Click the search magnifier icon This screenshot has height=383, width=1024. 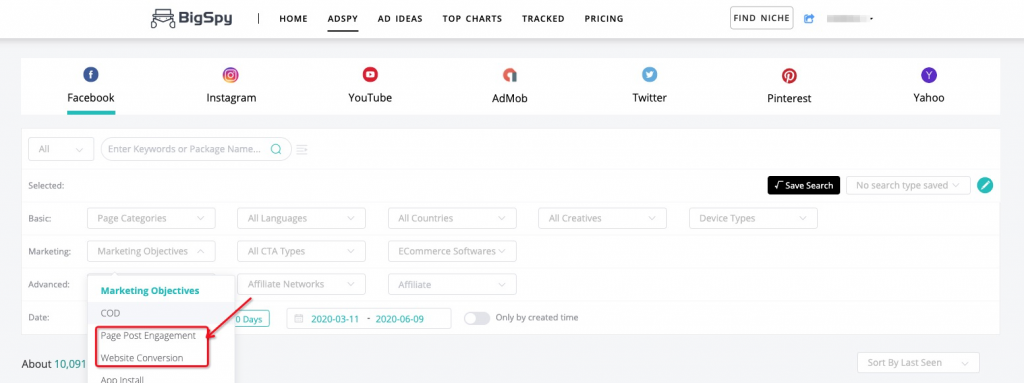pyautogui.click(x=276, y=149)
